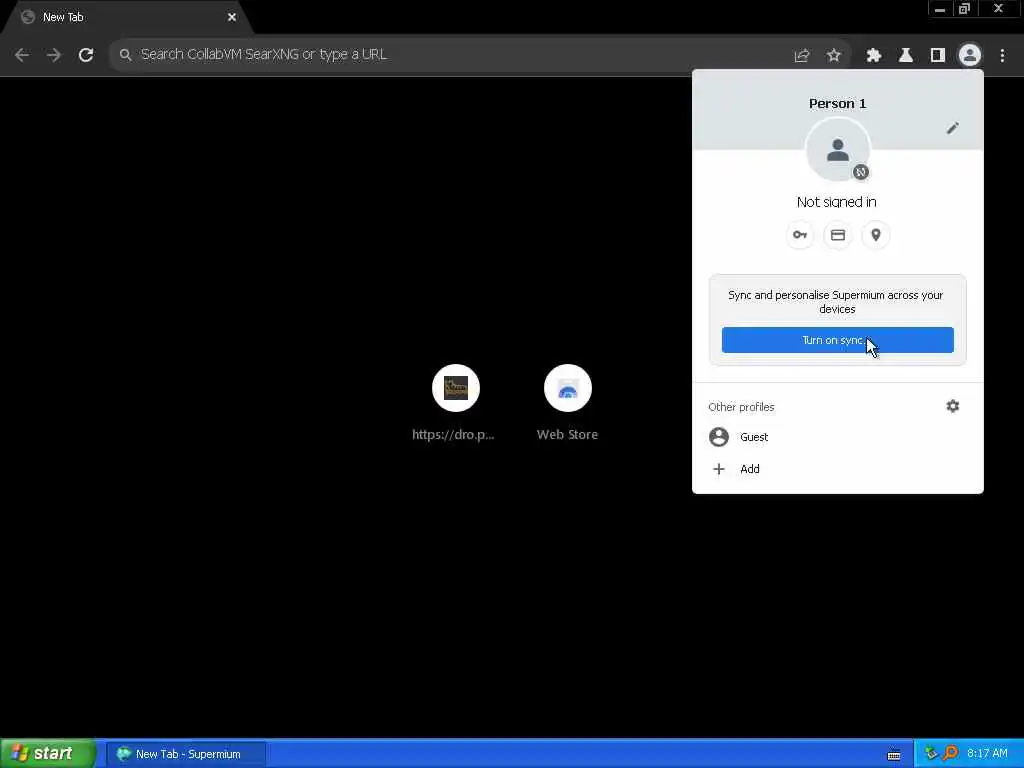The height and width of the screenshot is (768, 1024).
Task: Toggle the side panel icon
Action: 937,56
